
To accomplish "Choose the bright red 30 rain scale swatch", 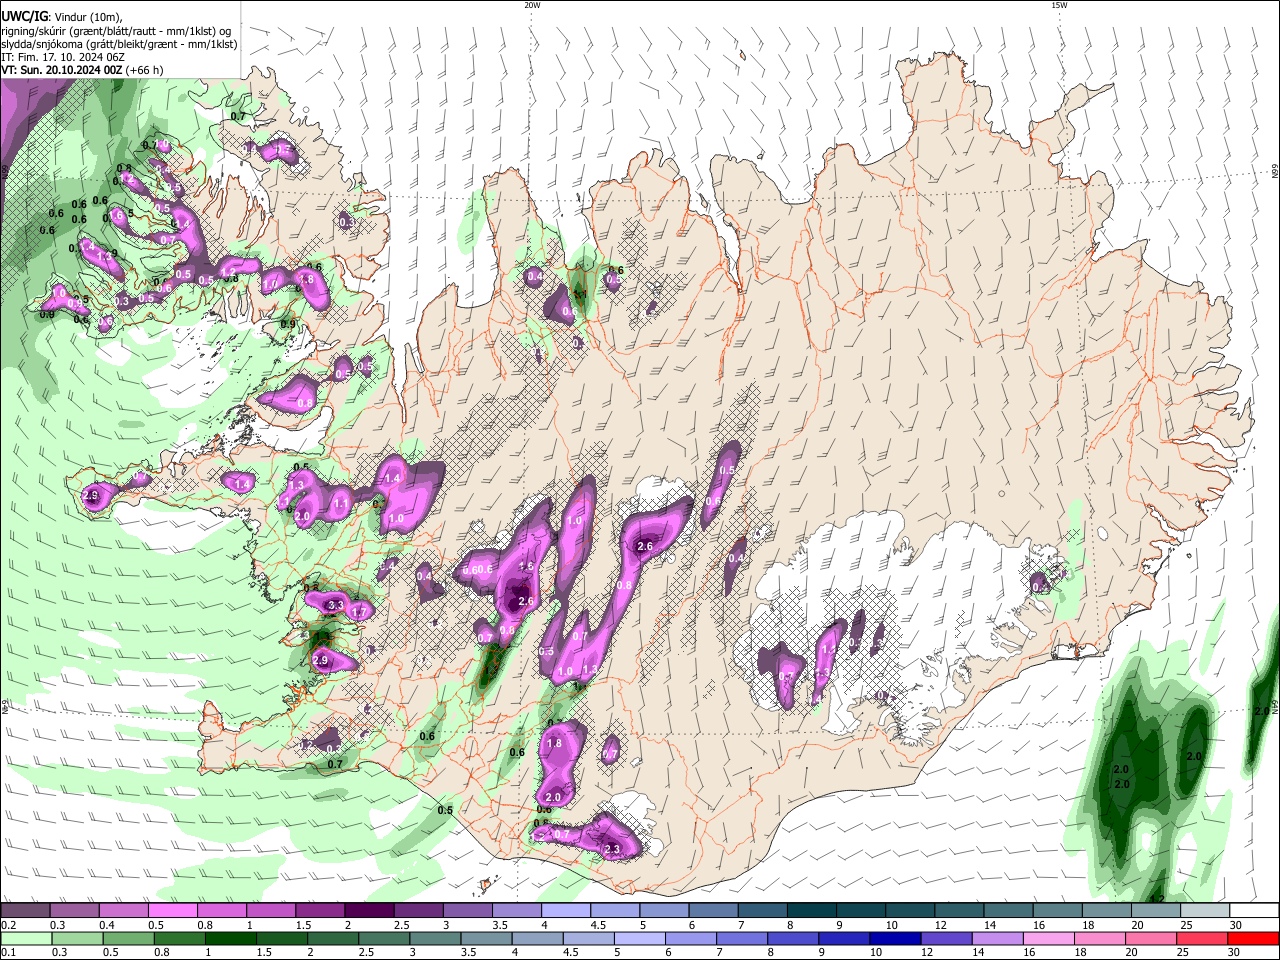I will pos(1254,938).
